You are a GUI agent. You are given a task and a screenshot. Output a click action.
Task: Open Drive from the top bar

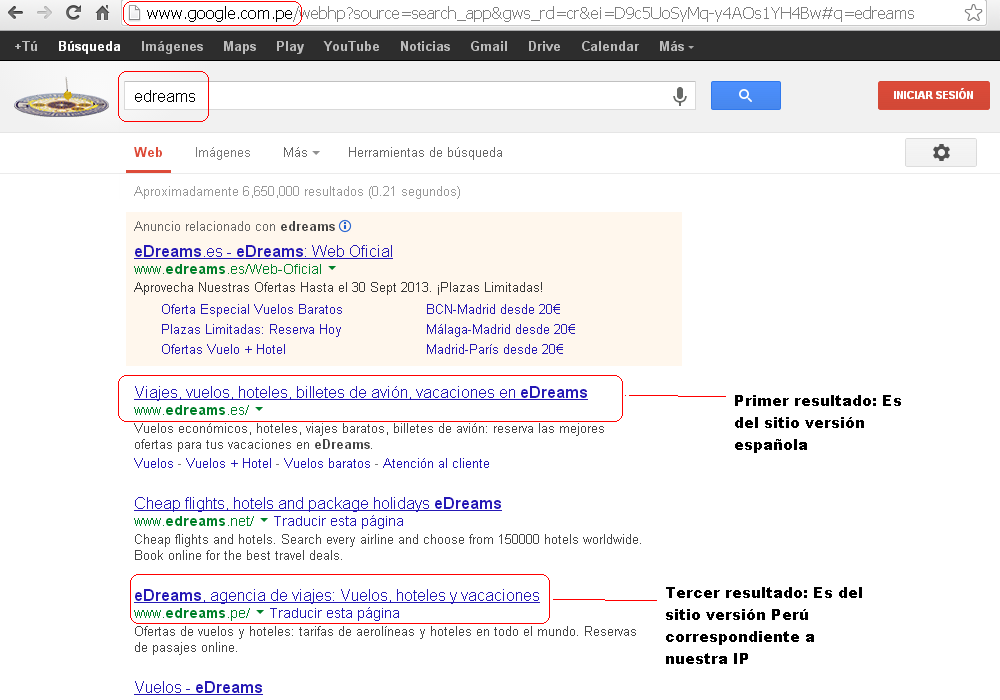tap(544, 47)
